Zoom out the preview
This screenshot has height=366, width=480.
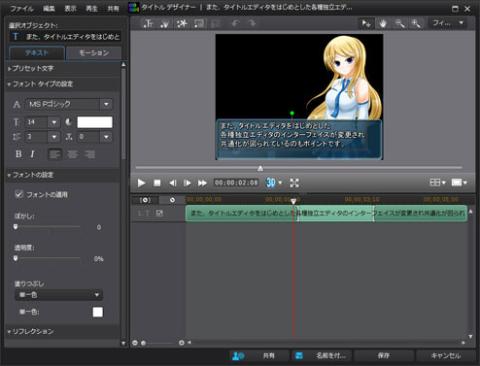(399, 23)
